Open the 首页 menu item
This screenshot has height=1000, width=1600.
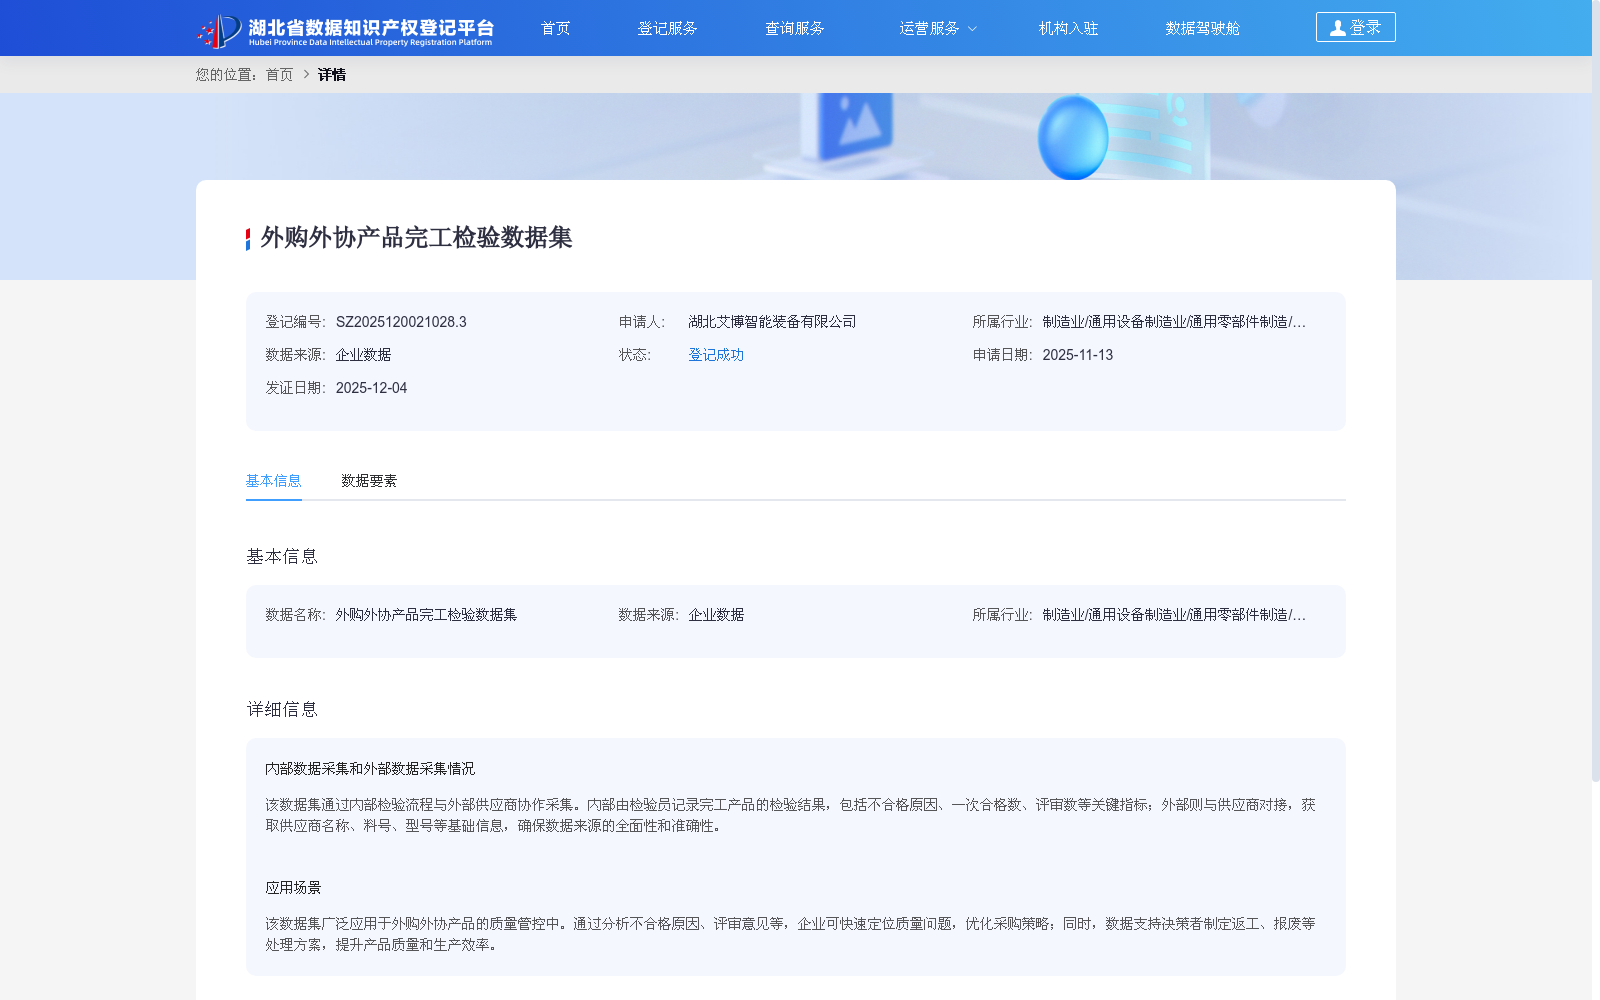[x=556, y=28]
